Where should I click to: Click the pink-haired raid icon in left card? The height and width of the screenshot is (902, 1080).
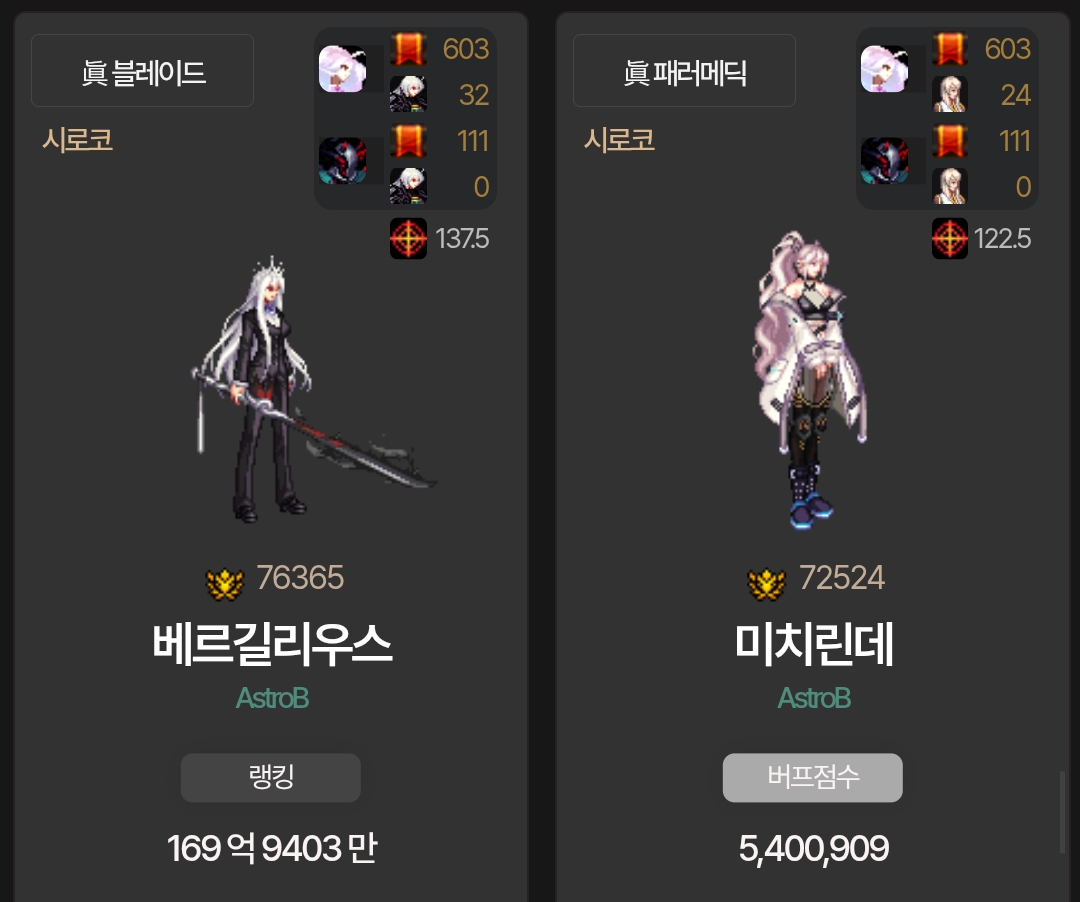[x=342, y=69]
